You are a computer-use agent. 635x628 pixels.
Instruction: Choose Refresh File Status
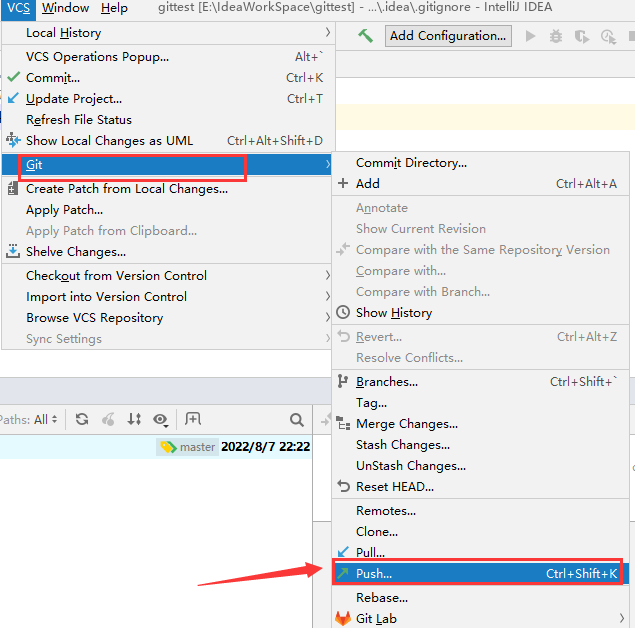coord(167,119)
